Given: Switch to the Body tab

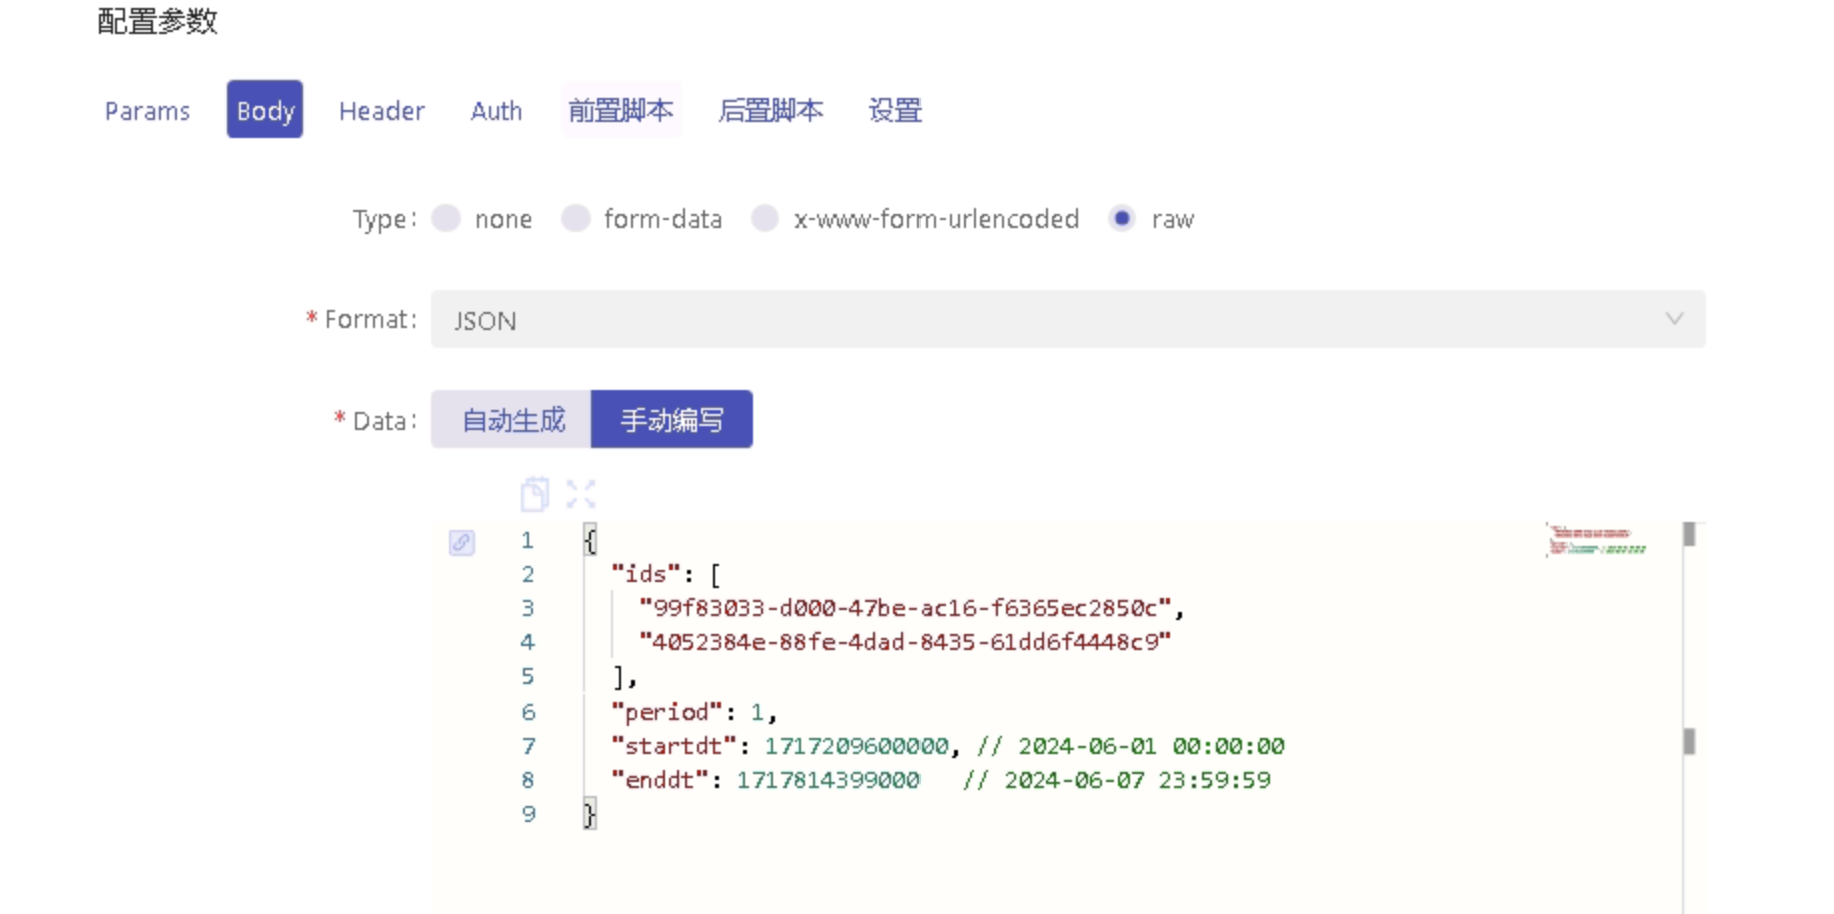Looking at the screenshot, I should 265,110.
